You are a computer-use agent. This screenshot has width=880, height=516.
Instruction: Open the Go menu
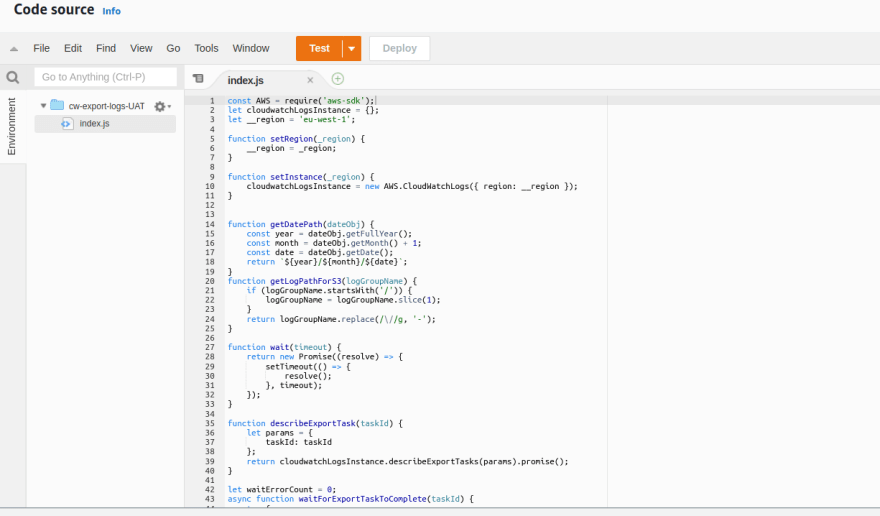(173, 48)
